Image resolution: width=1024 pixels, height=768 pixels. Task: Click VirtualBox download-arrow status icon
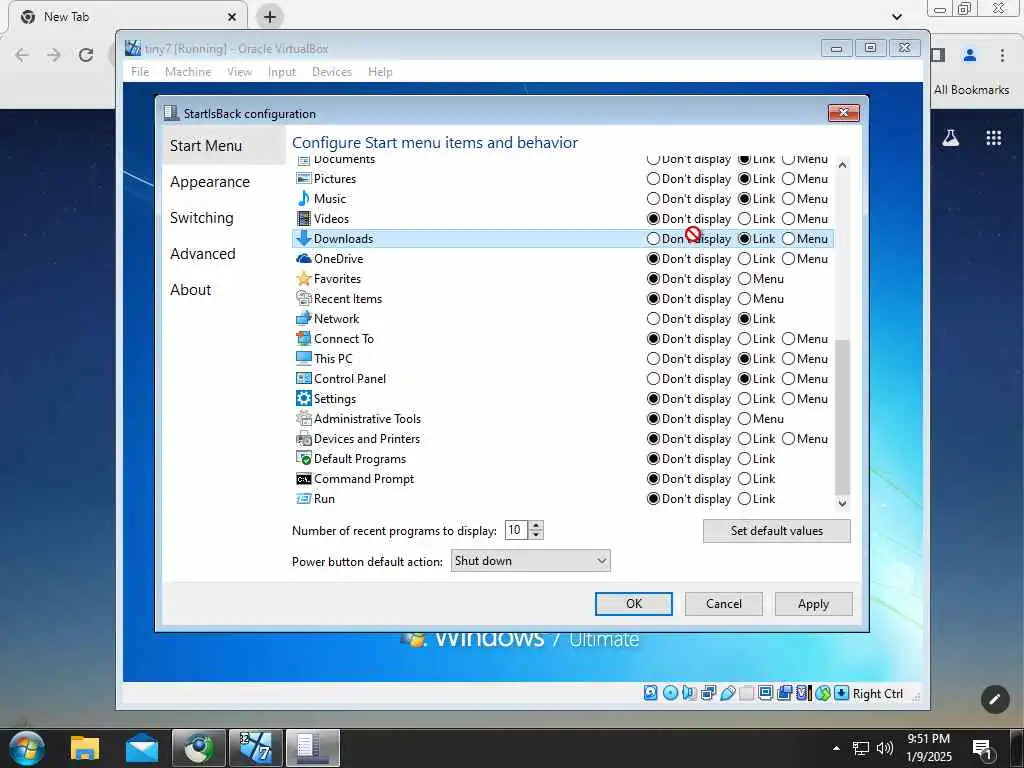(842, 693)
